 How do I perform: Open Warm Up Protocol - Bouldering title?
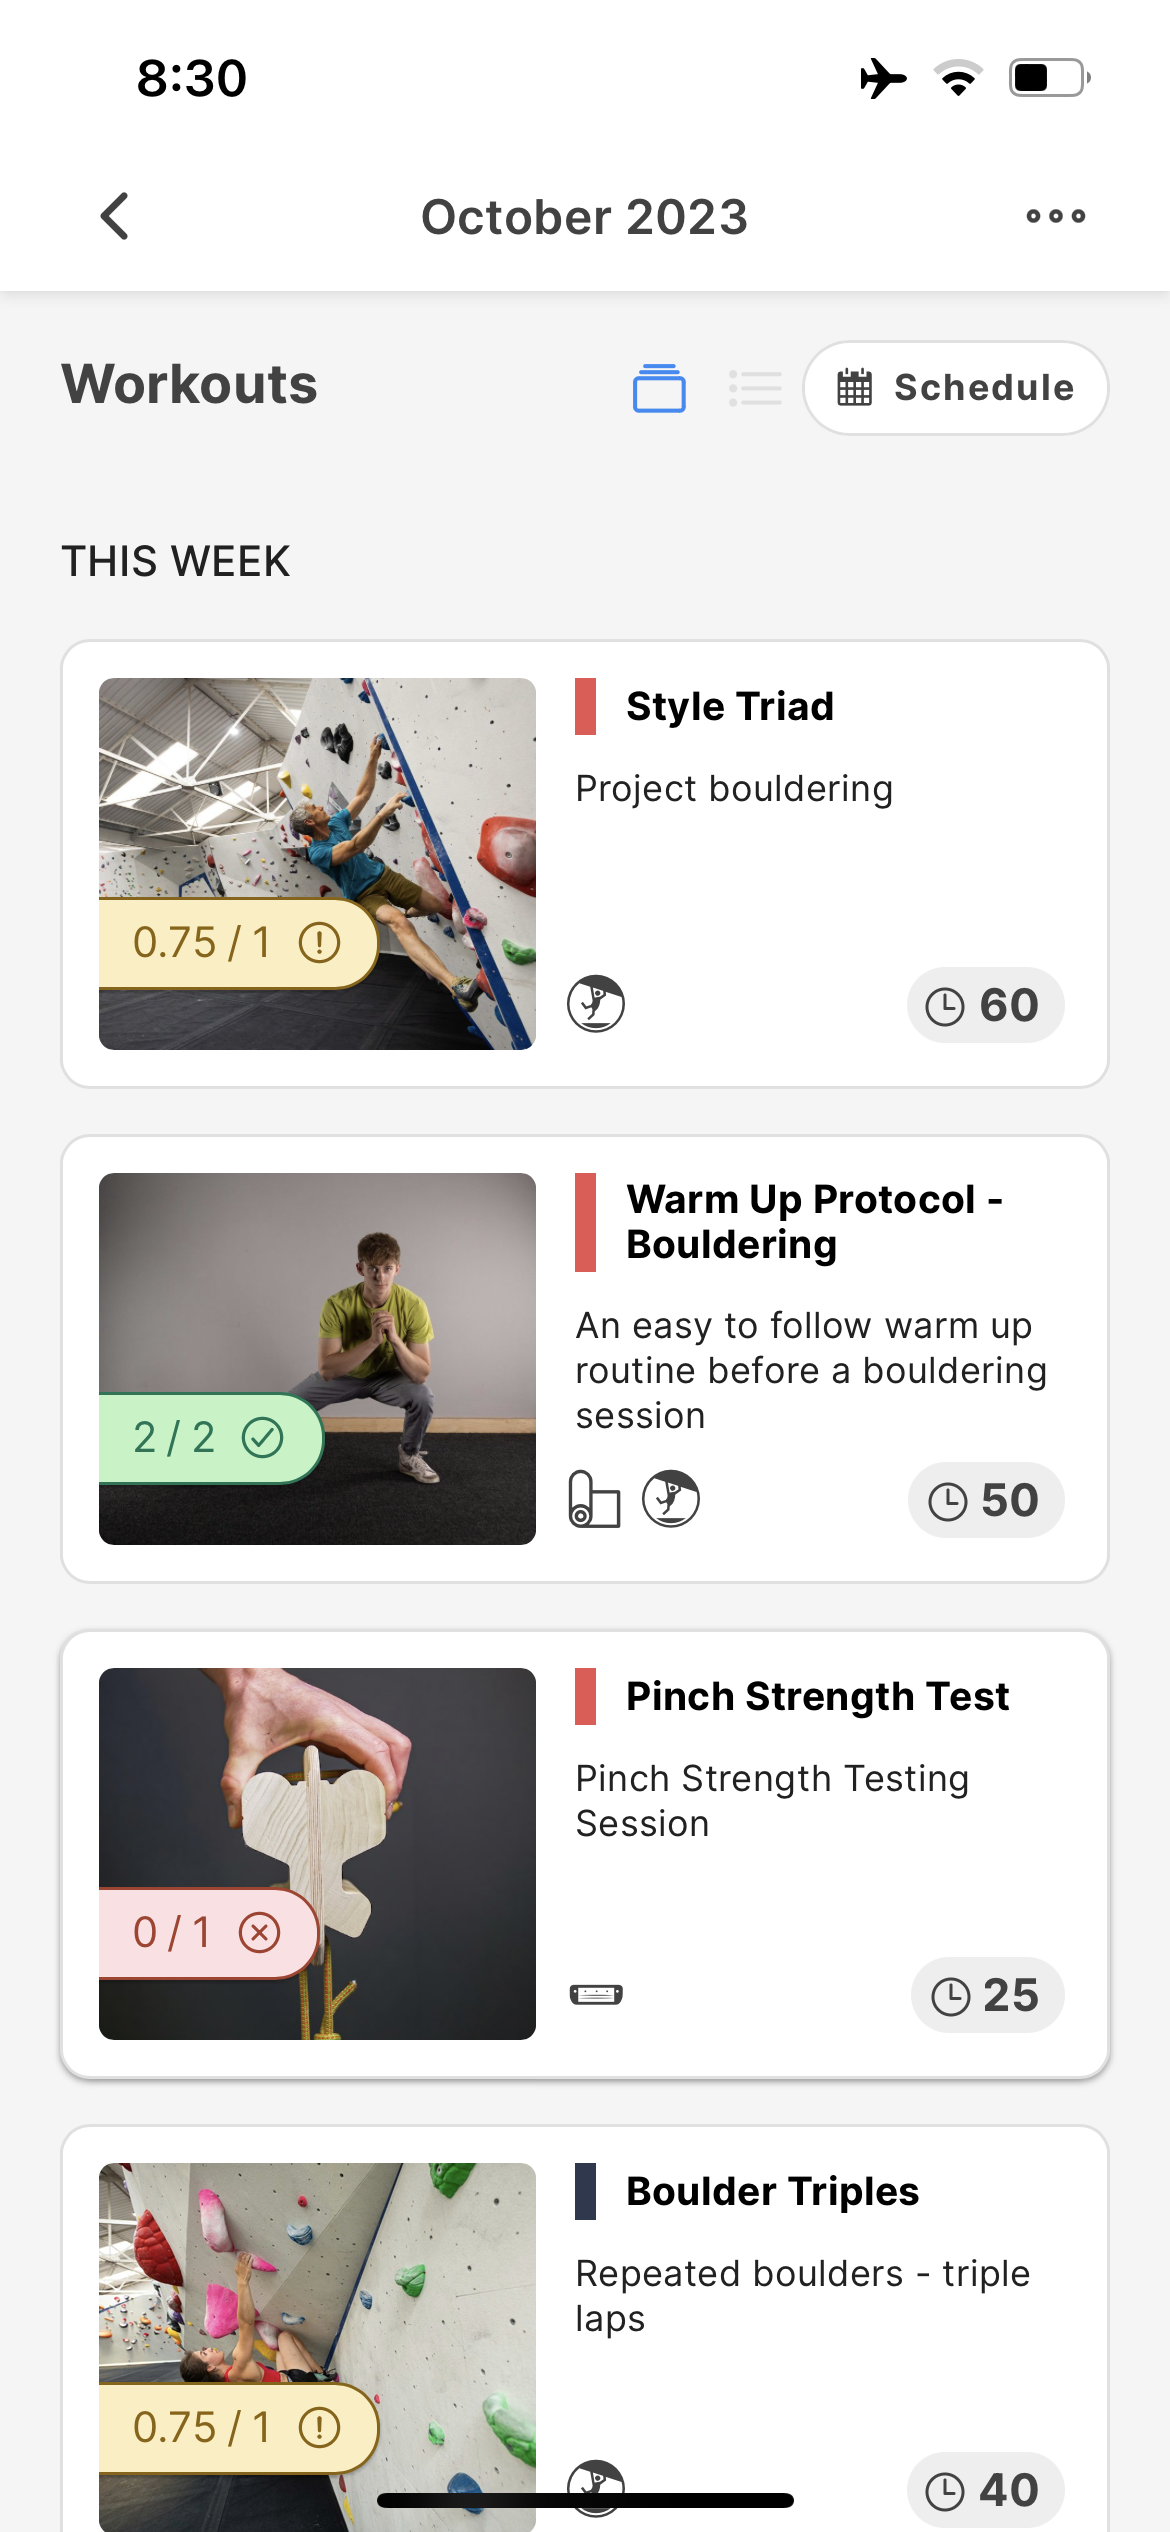814,1222
